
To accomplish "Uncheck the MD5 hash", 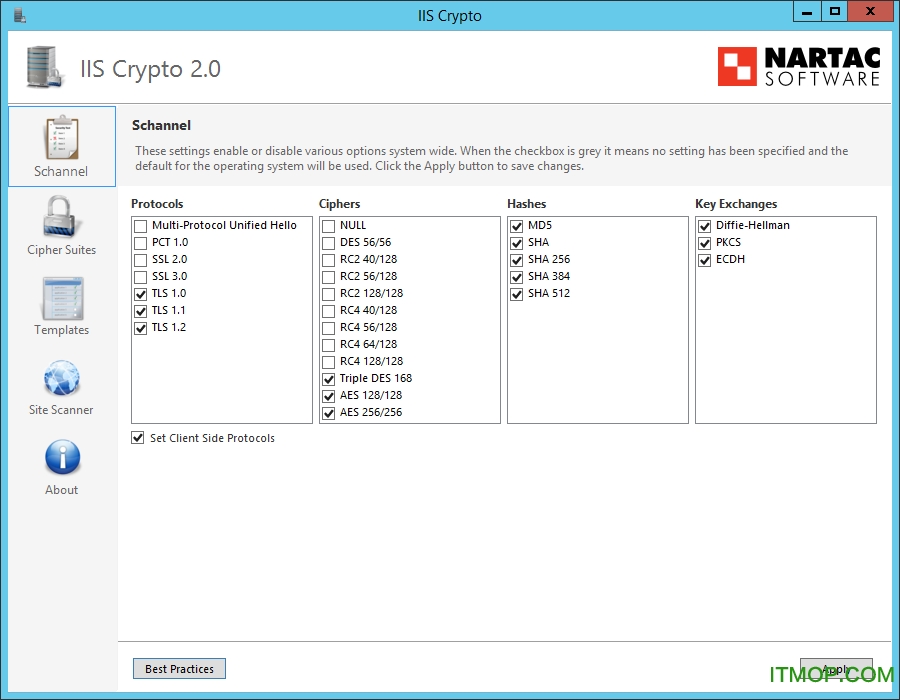I will (x=517, y=225).
